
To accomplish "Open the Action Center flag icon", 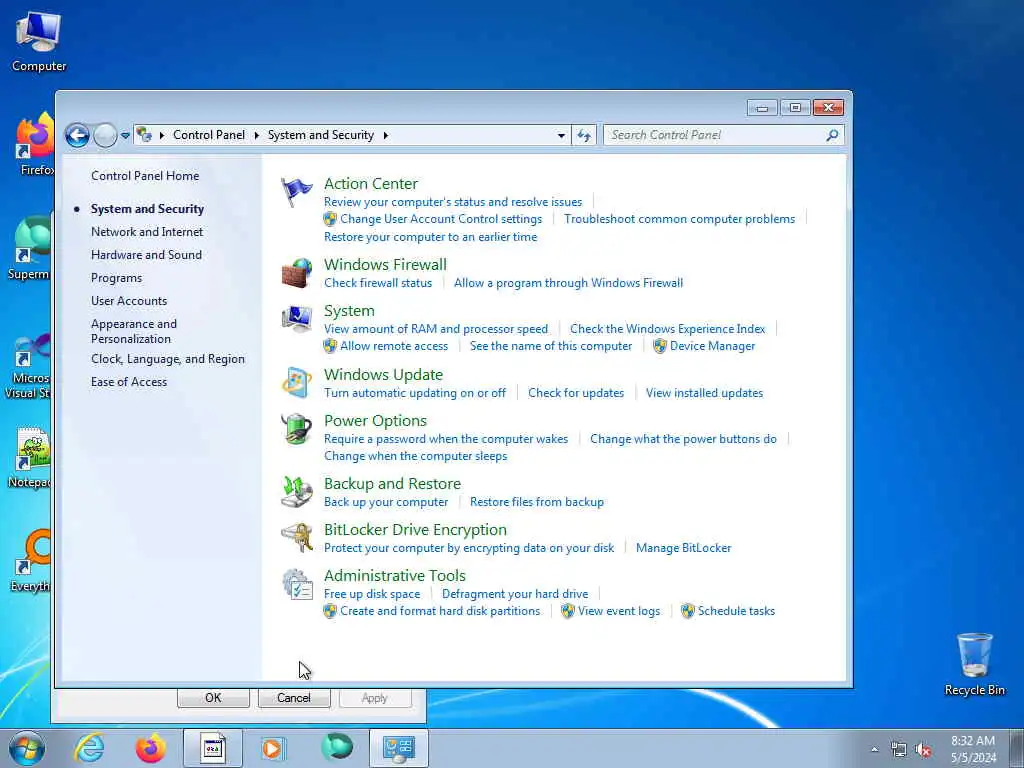I will point(297,192).
